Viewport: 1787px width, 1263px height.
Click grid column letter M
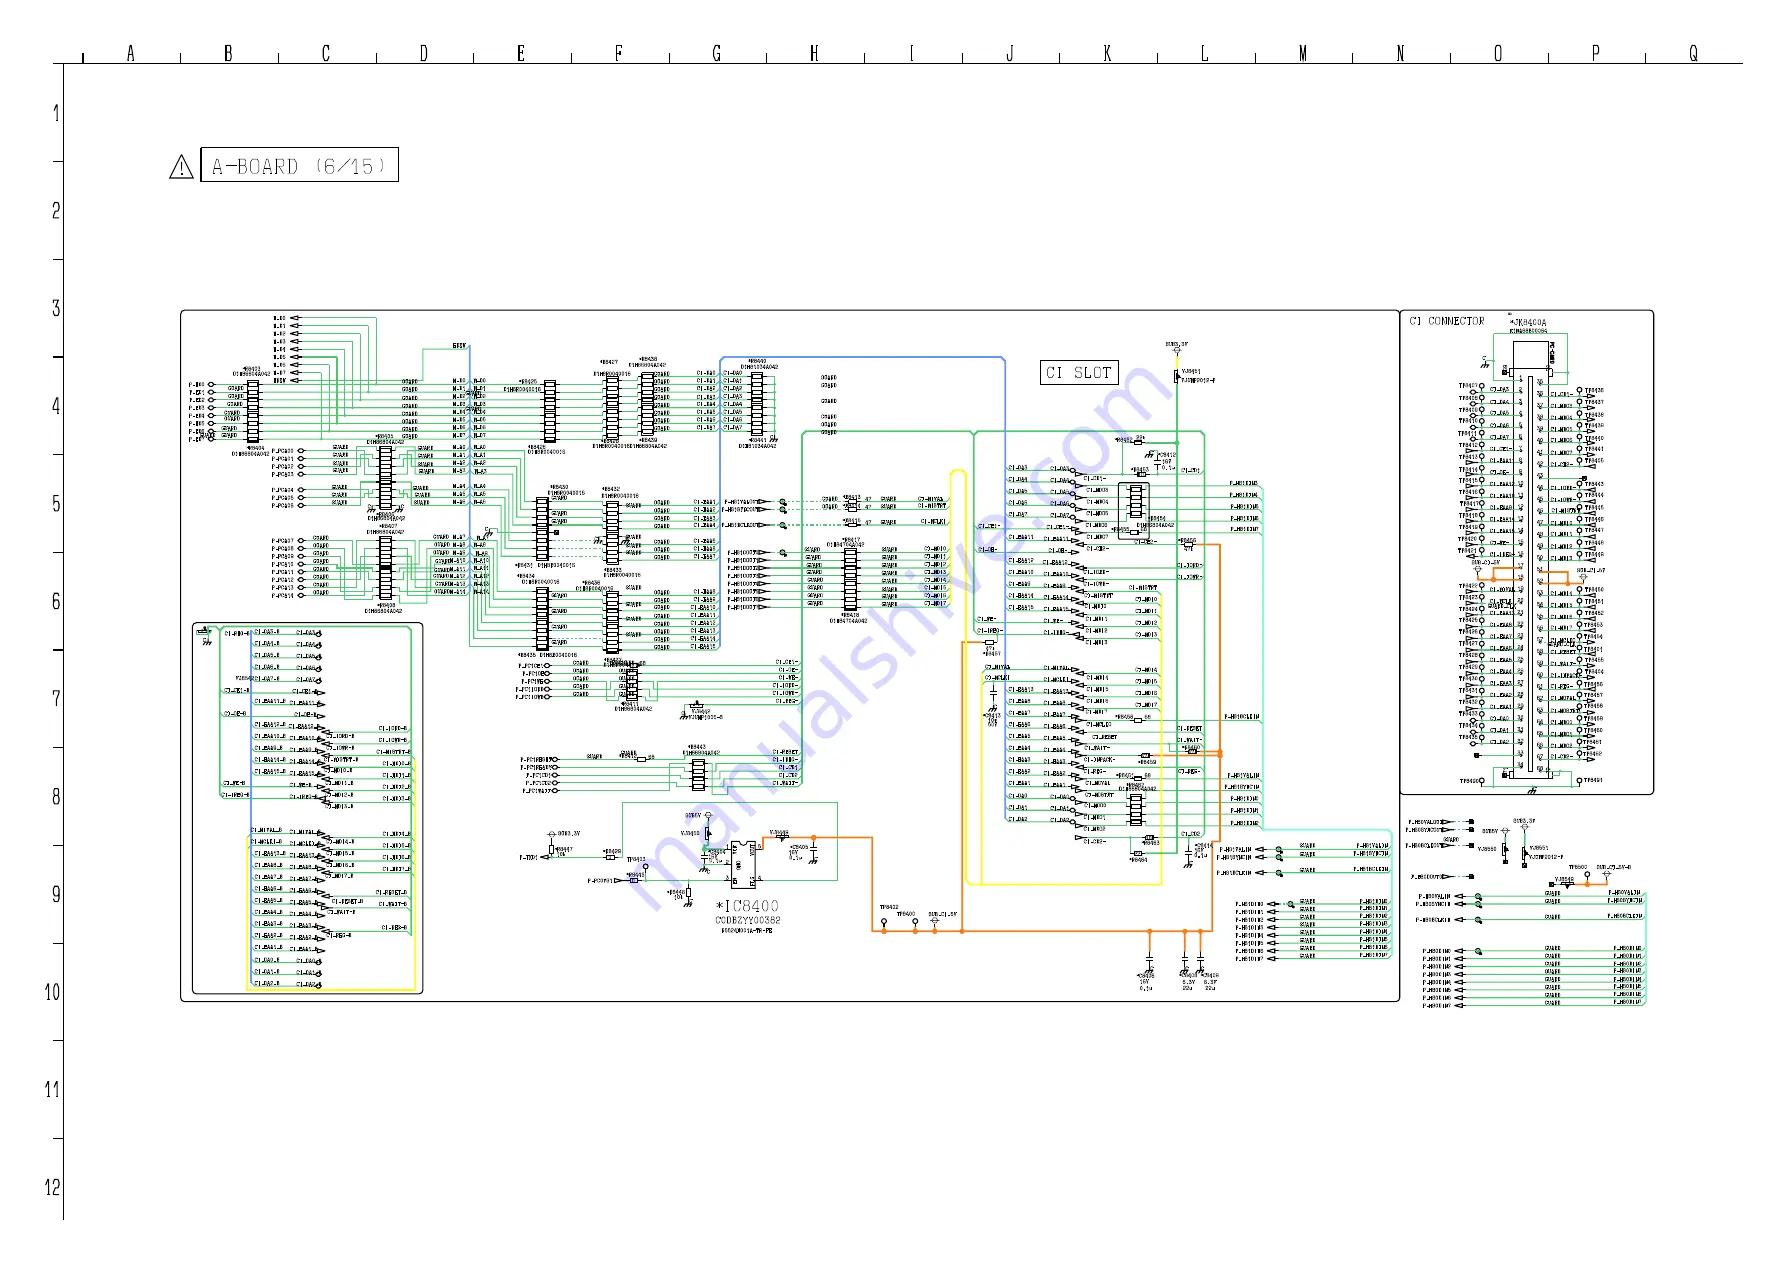click(1302, 54)
